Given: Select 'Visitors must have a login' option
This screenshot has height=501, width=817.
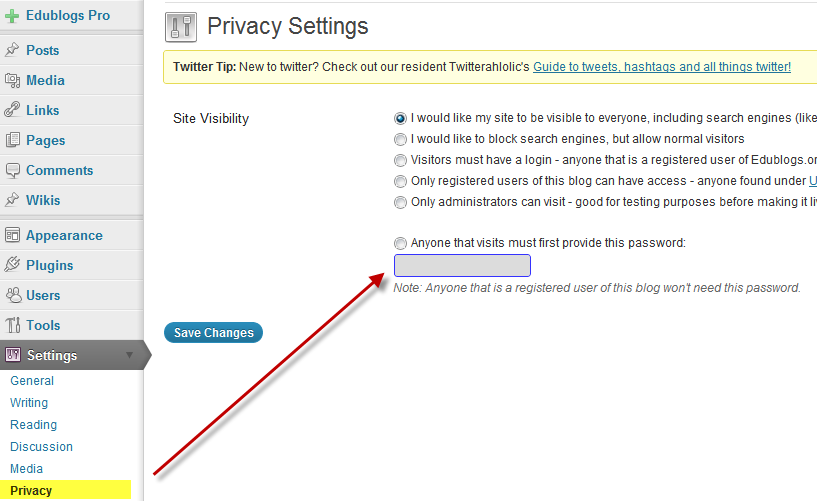Looking at the screenshot, I should (x=401, y=160).
